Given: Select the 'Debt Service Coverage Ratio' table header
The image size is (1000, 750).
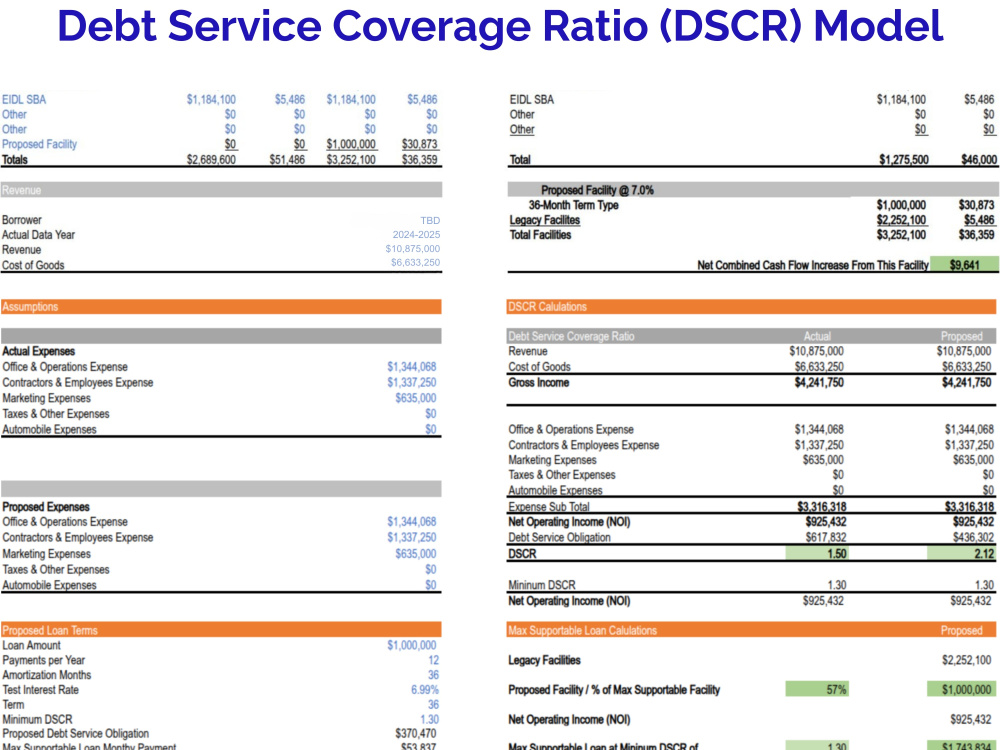Looking at the screenshot, I should pyautogui.click(x=571, y=336).
